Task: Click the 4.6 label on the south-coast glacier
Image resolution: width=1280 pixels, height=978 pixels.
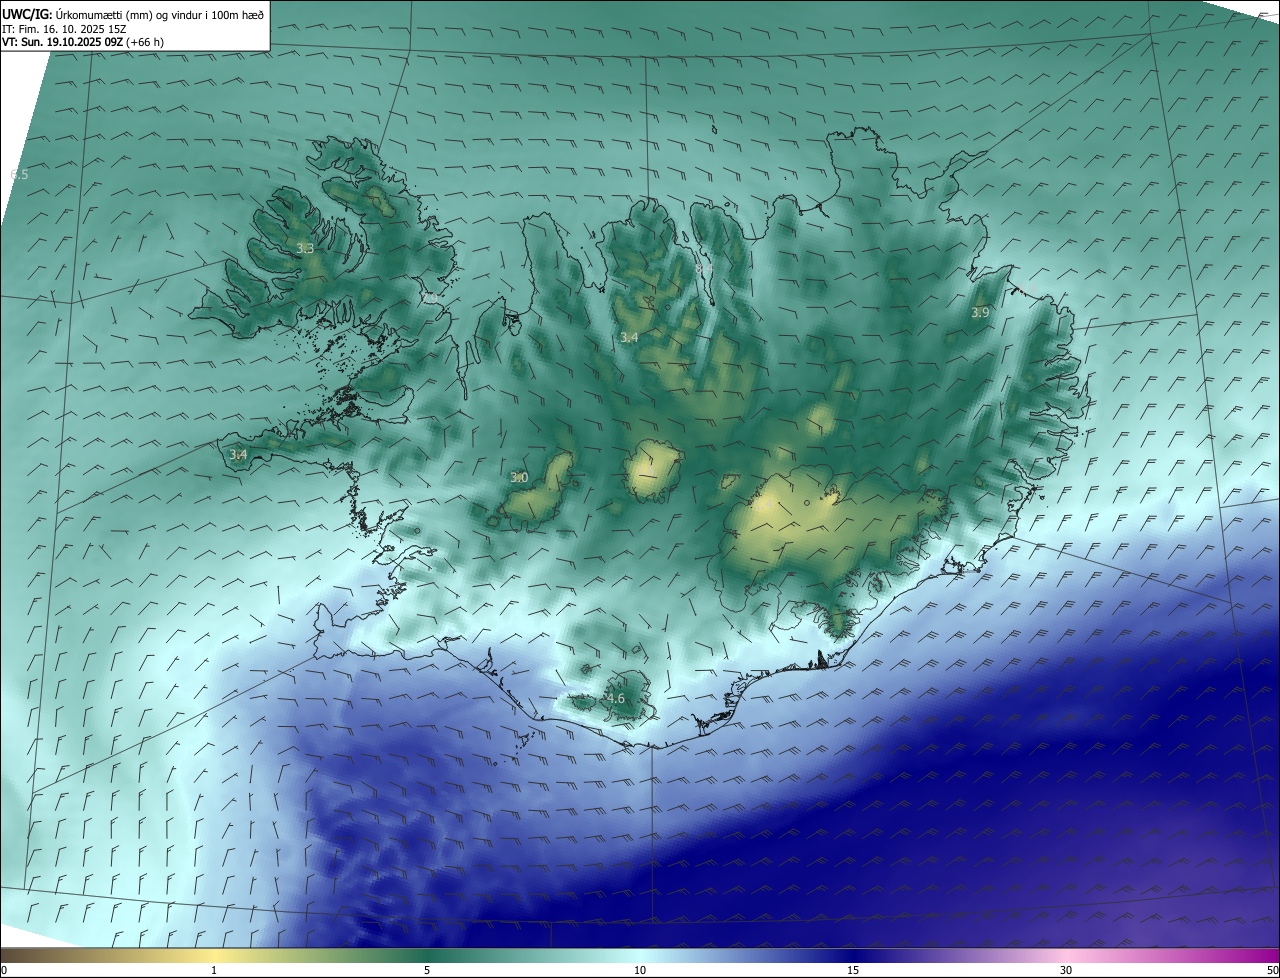Action: tap(615, 699)
